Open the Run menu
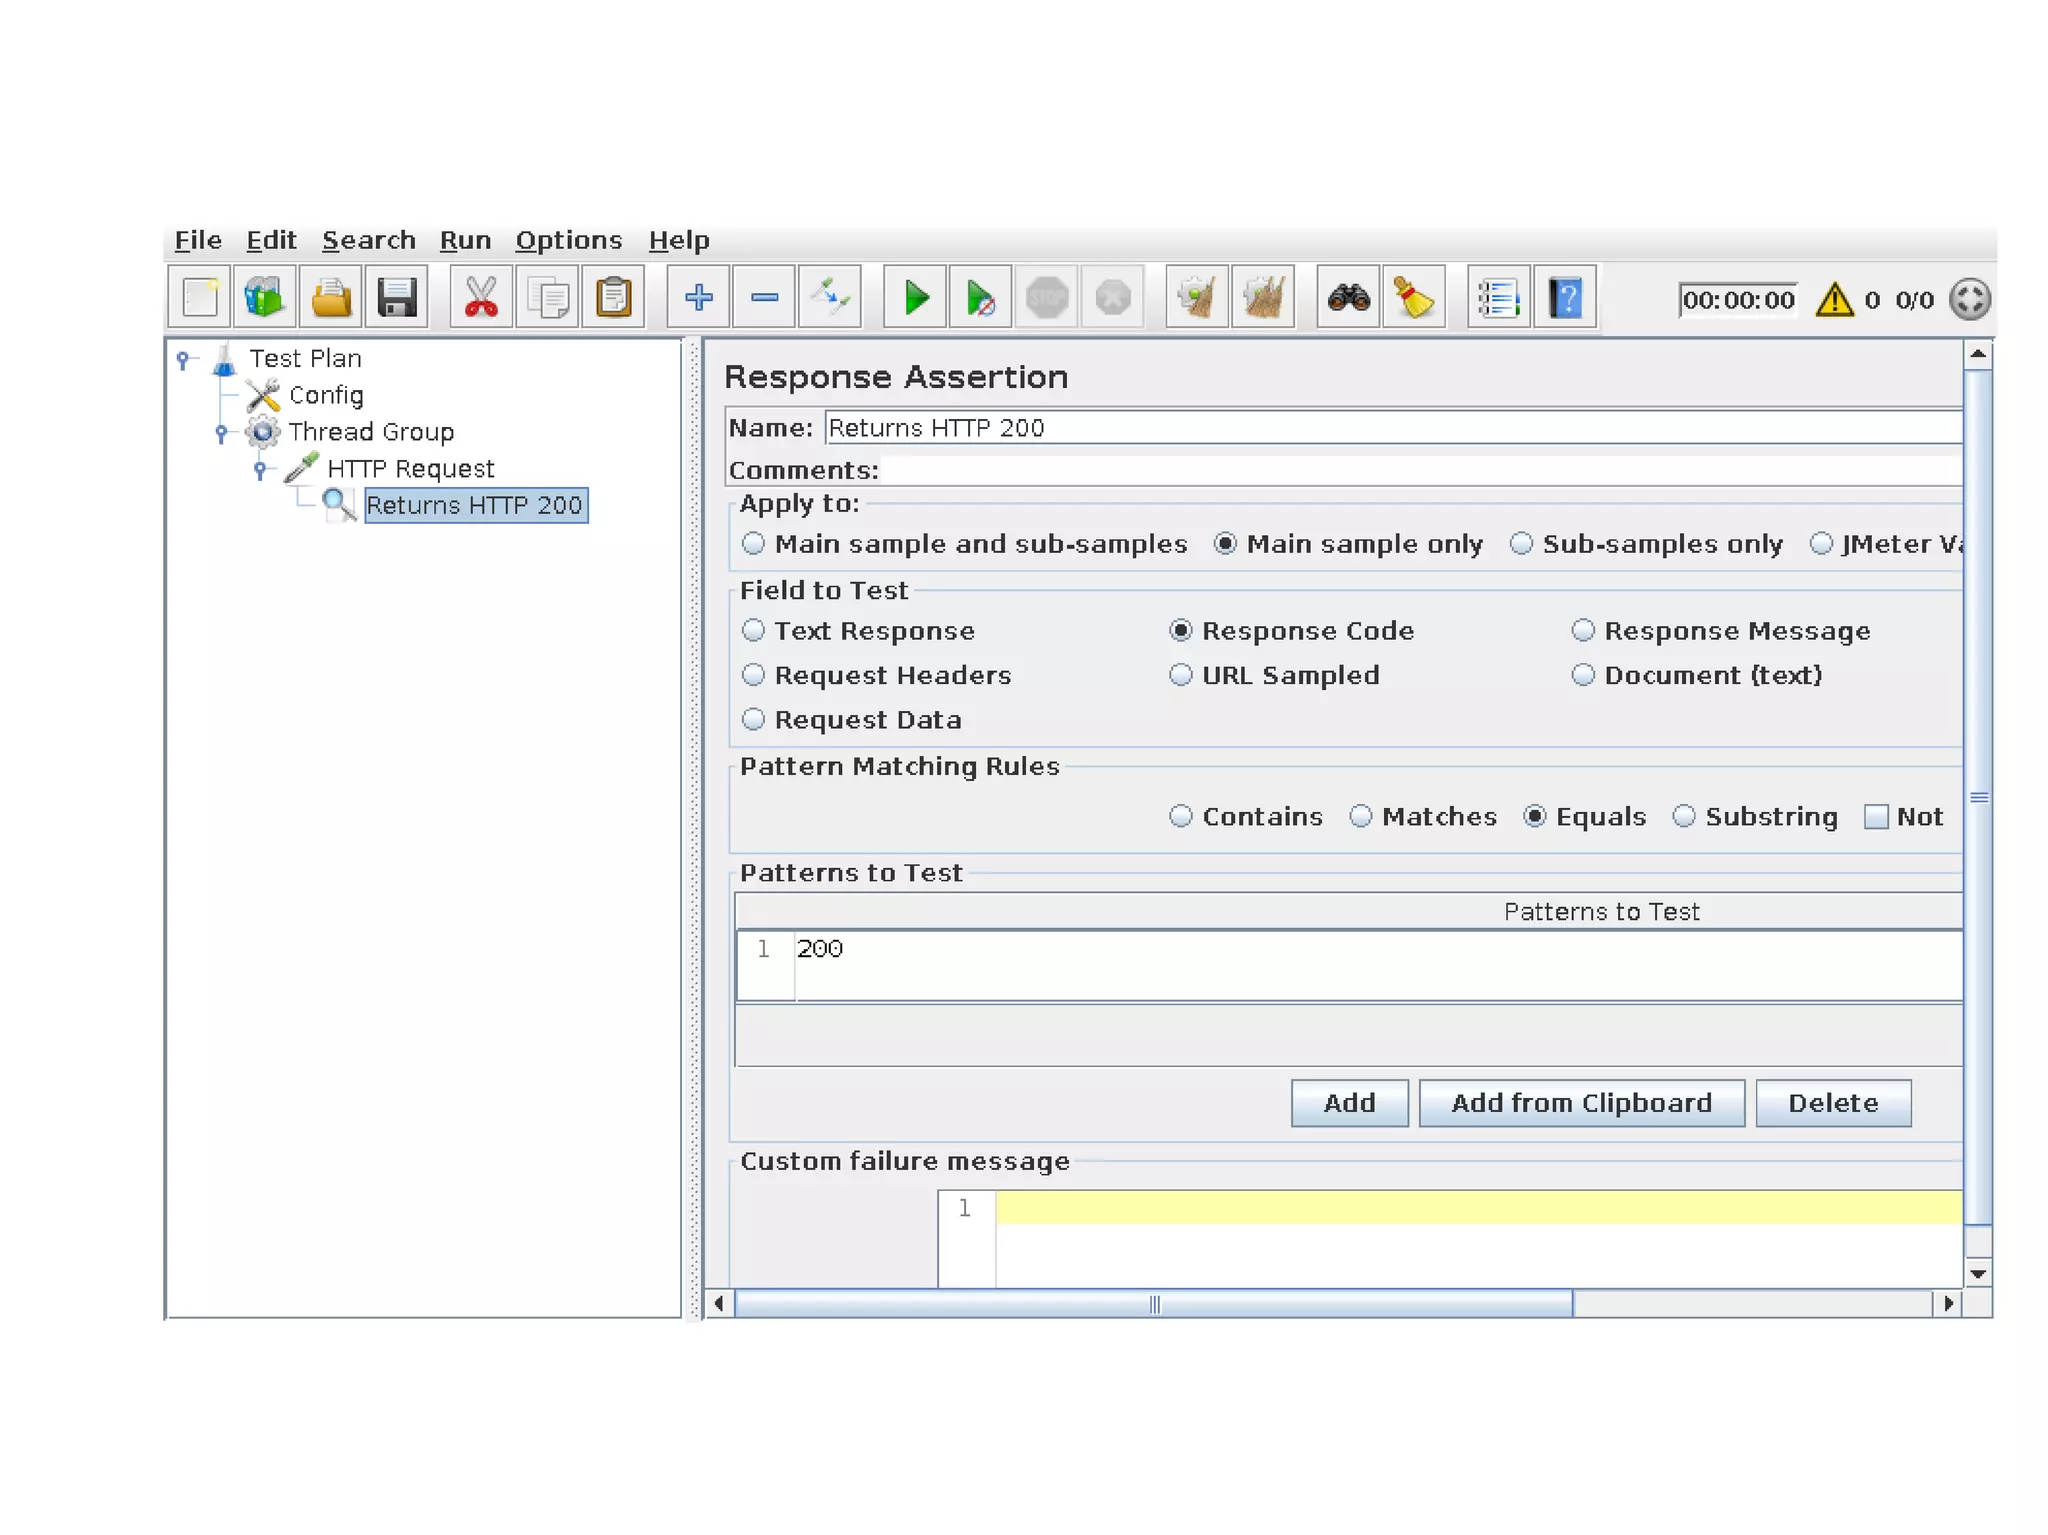Viewport: 2048px width, 1535px height. tap(465, 241)
